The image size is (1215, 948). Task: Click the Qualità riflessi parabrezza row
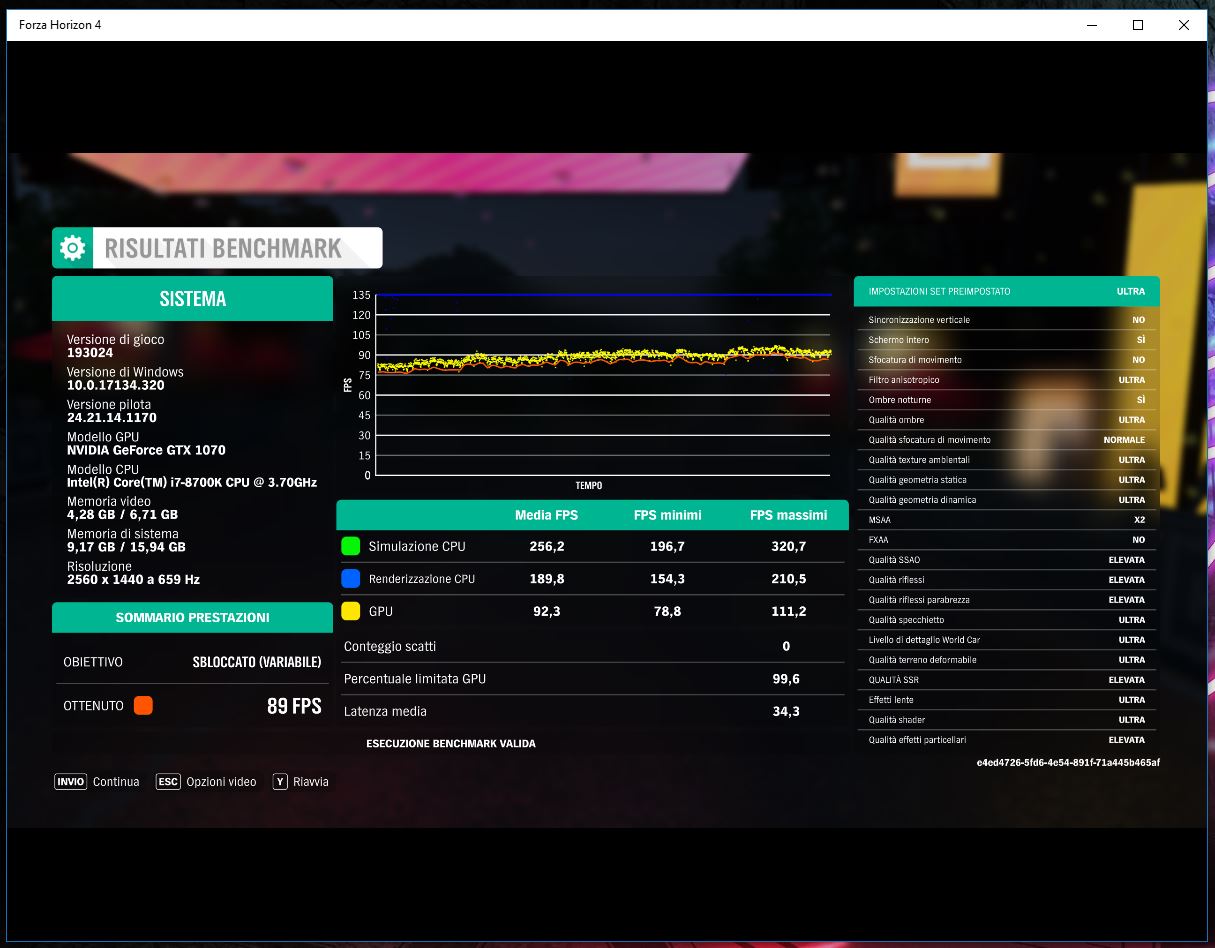pyautogui.click(x=1007, y=600)
